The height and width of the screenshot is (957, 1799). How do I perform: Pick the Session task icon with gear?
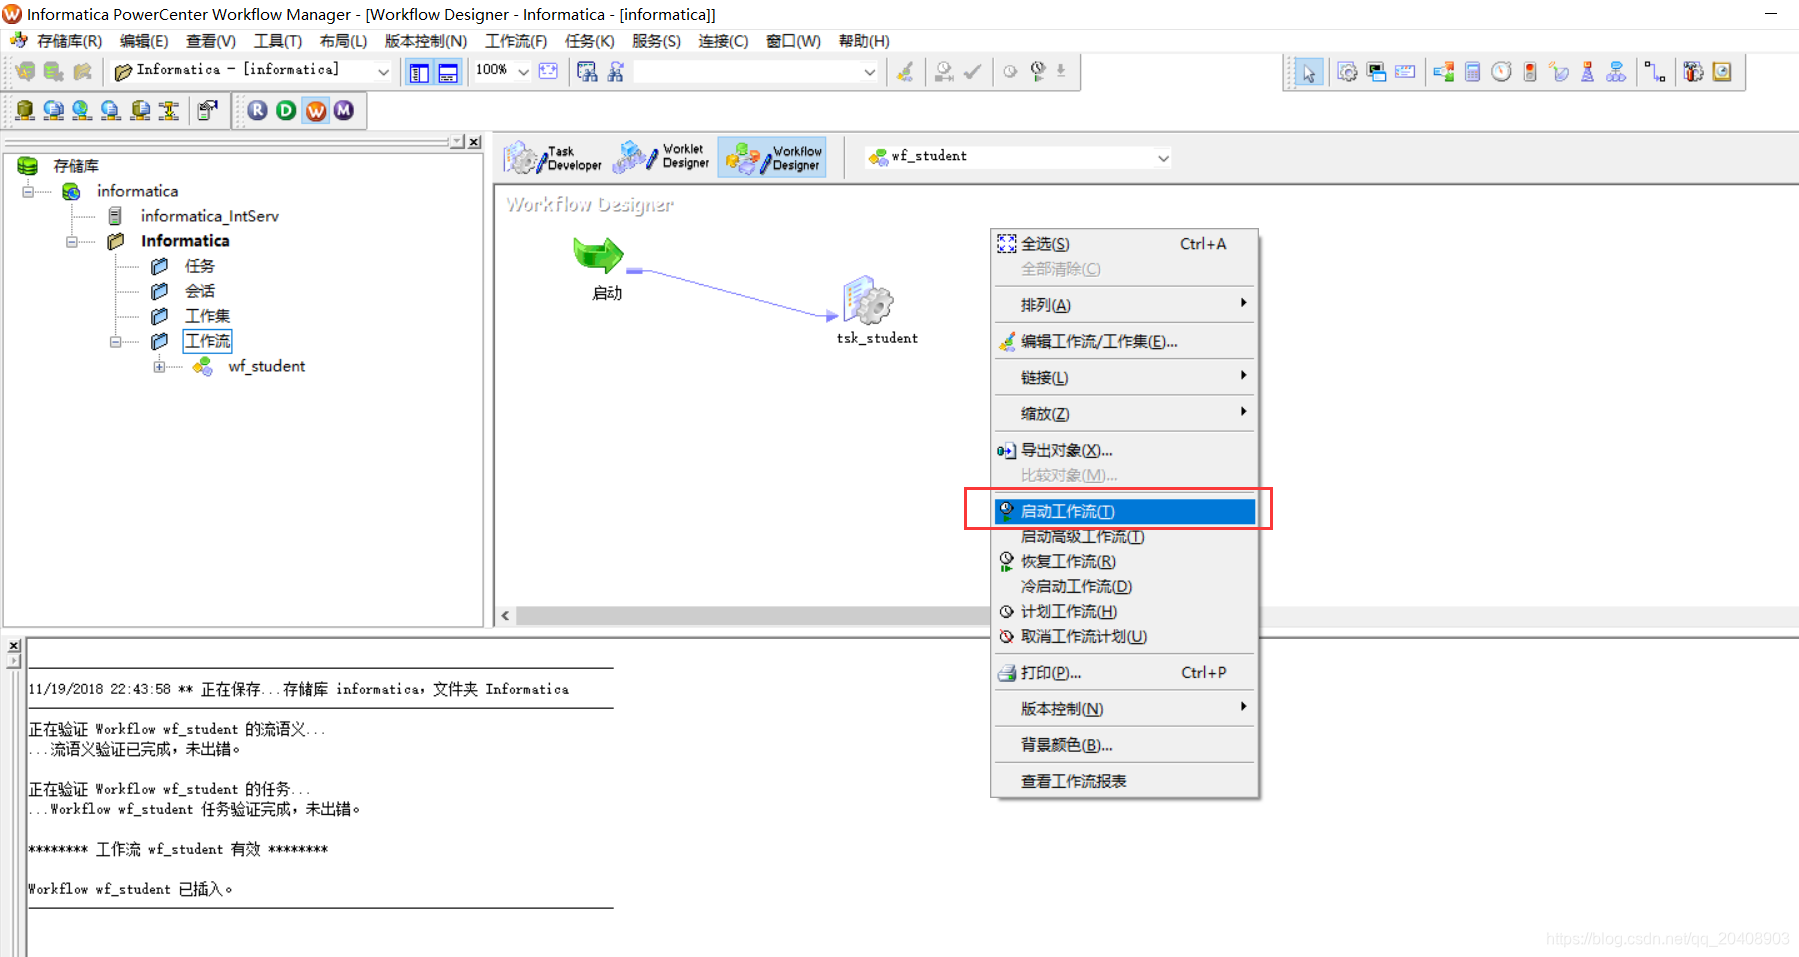point(1347,72)
